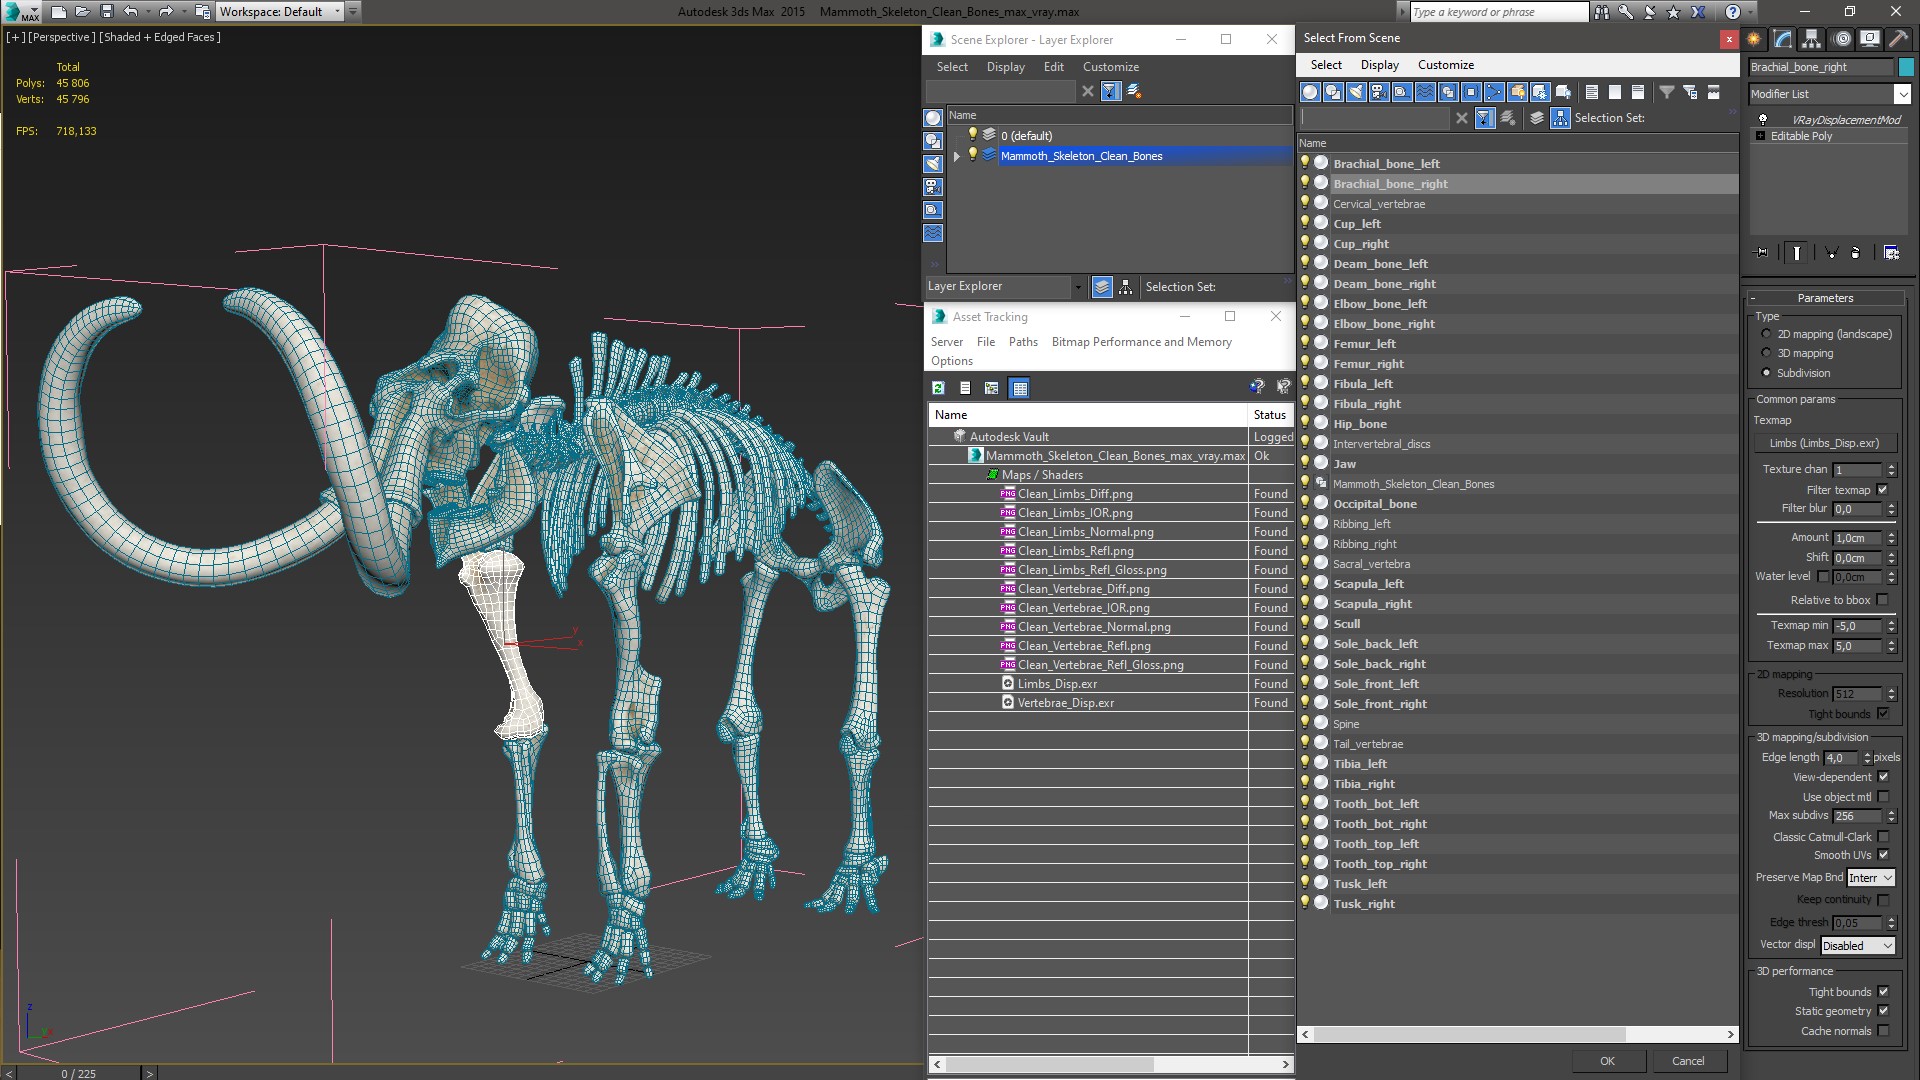This screenshot has width=1920, height=1080.
Task: Click Make Unique modifier icon
Action: tap(1831, 253)
